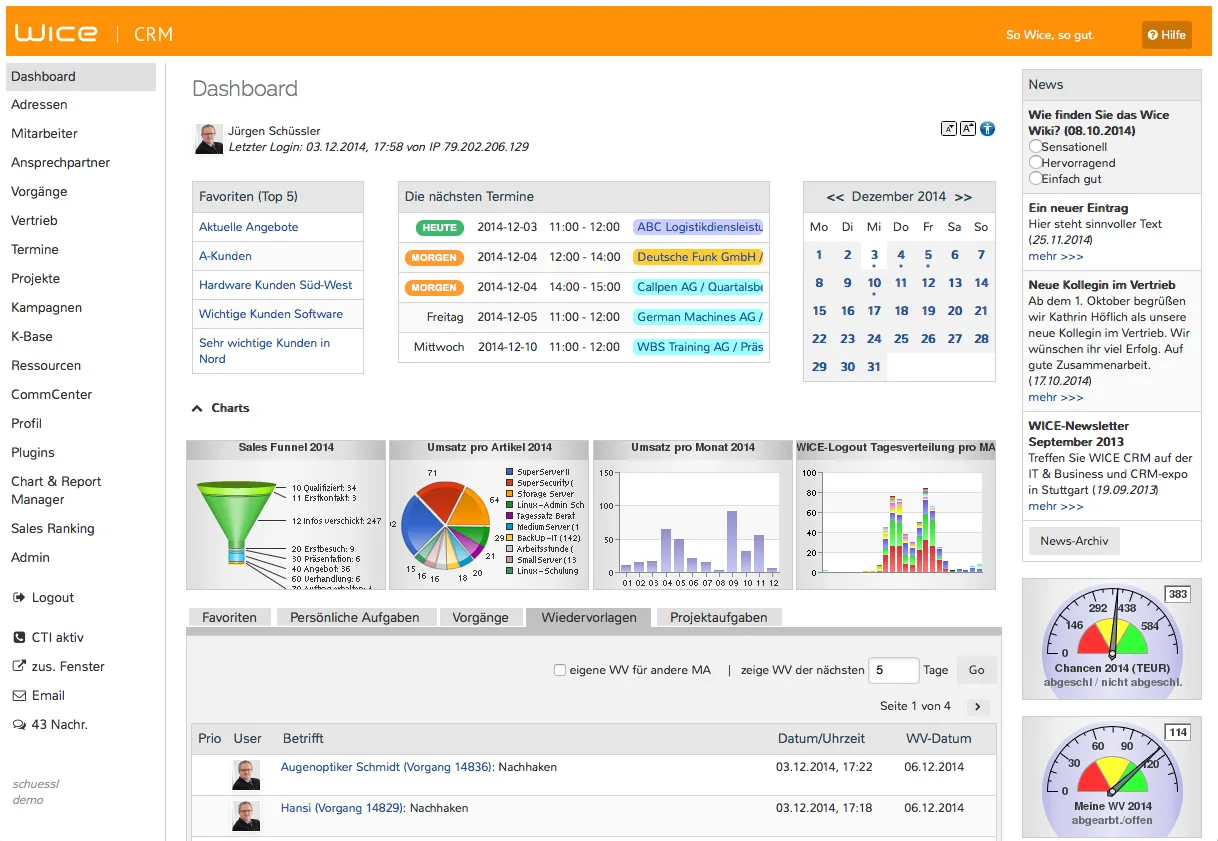Select the Hervorragend radio option
The height and width of the screenshot is (841, 1218).
coord(1036,162)
